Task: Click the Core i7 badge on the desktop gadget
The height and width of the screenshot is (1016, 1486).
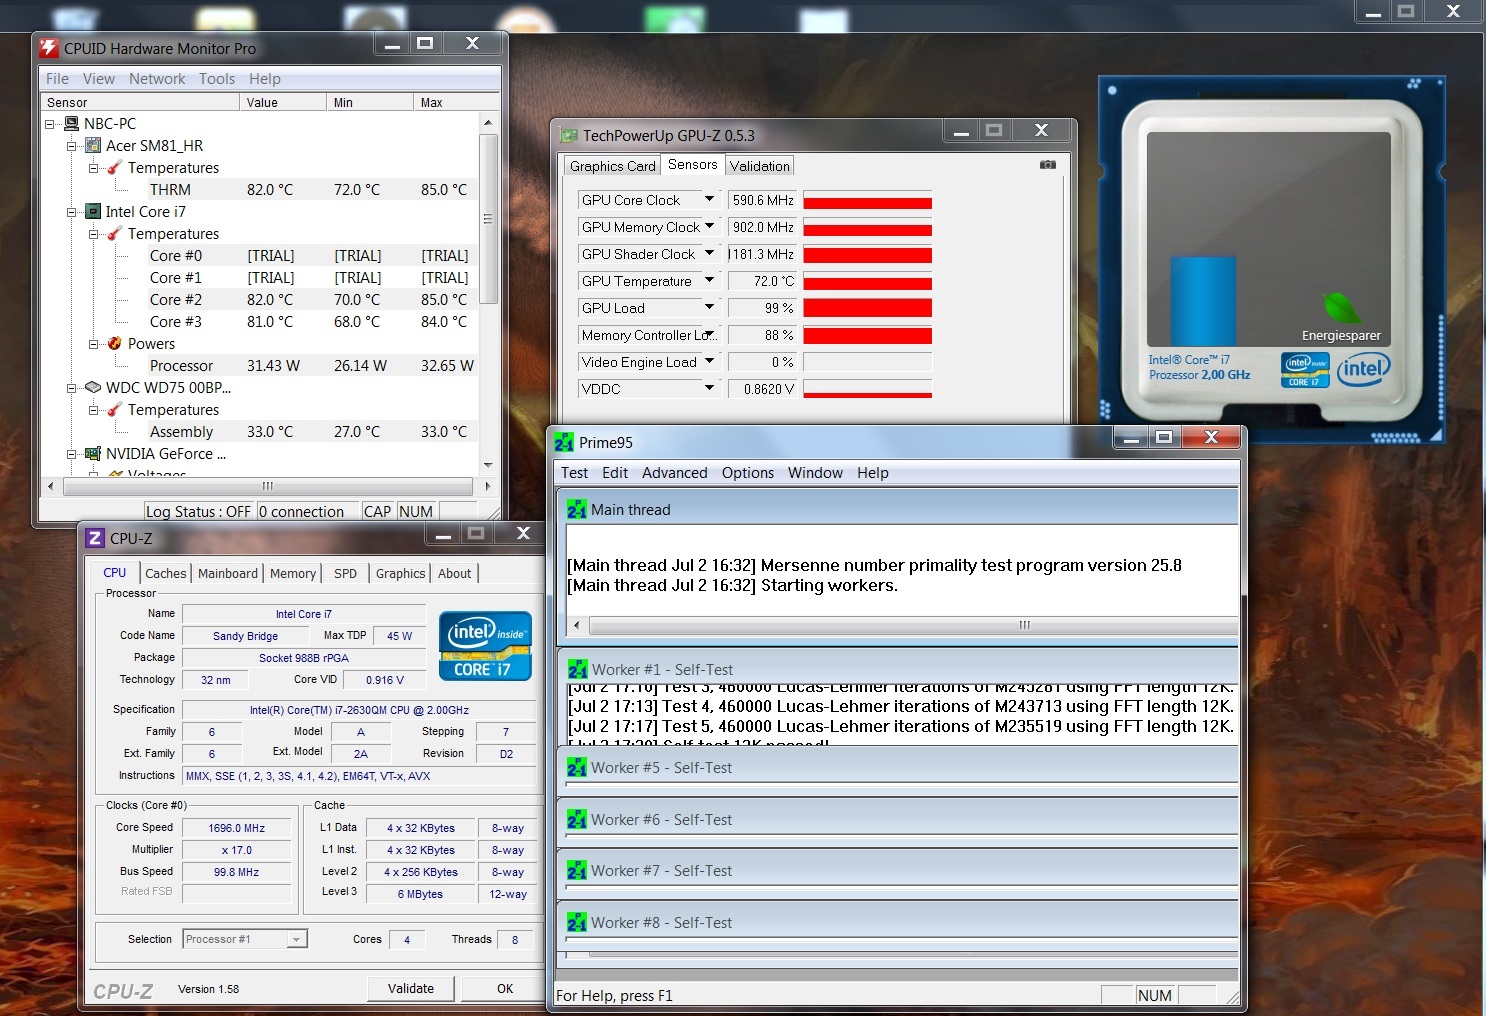Action: [x=1305, y=369]
